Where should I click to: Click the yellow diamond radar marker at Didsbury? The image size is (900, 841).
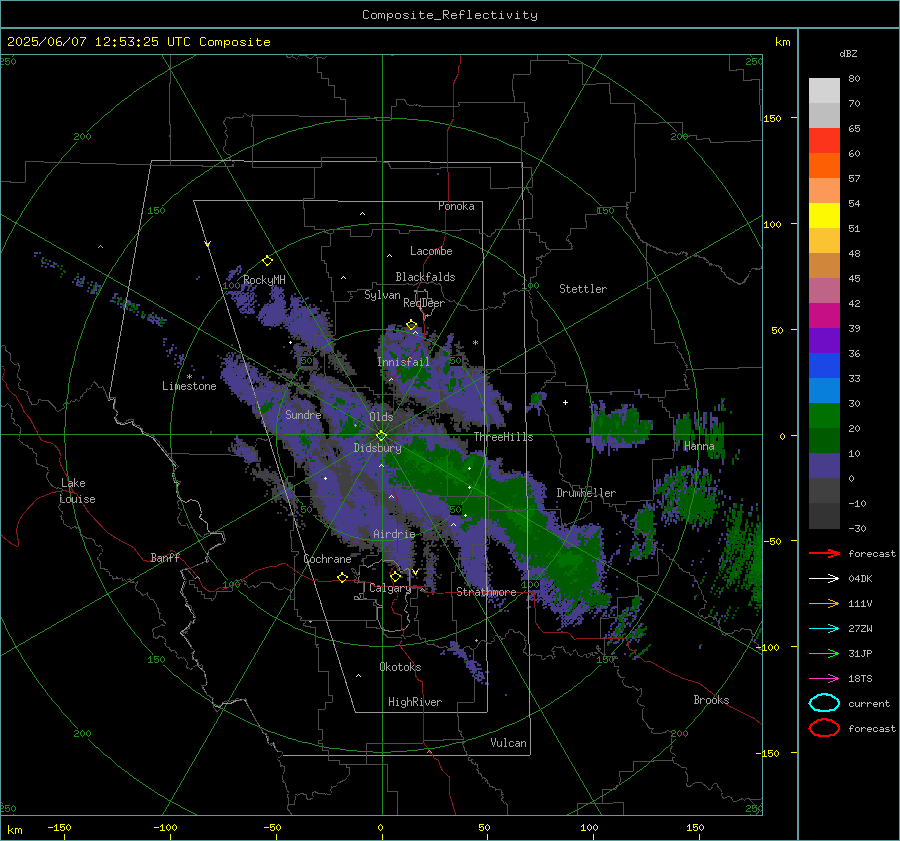pos(381,436)
